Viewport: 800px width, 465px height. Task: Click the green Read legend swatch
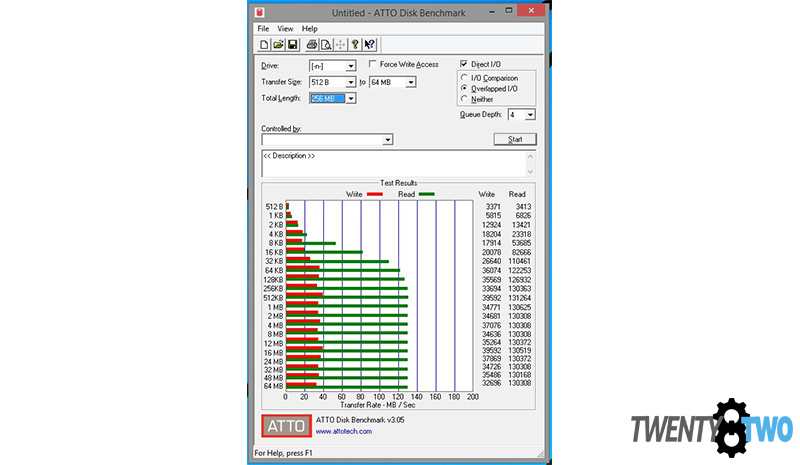(x=427, y=194)
